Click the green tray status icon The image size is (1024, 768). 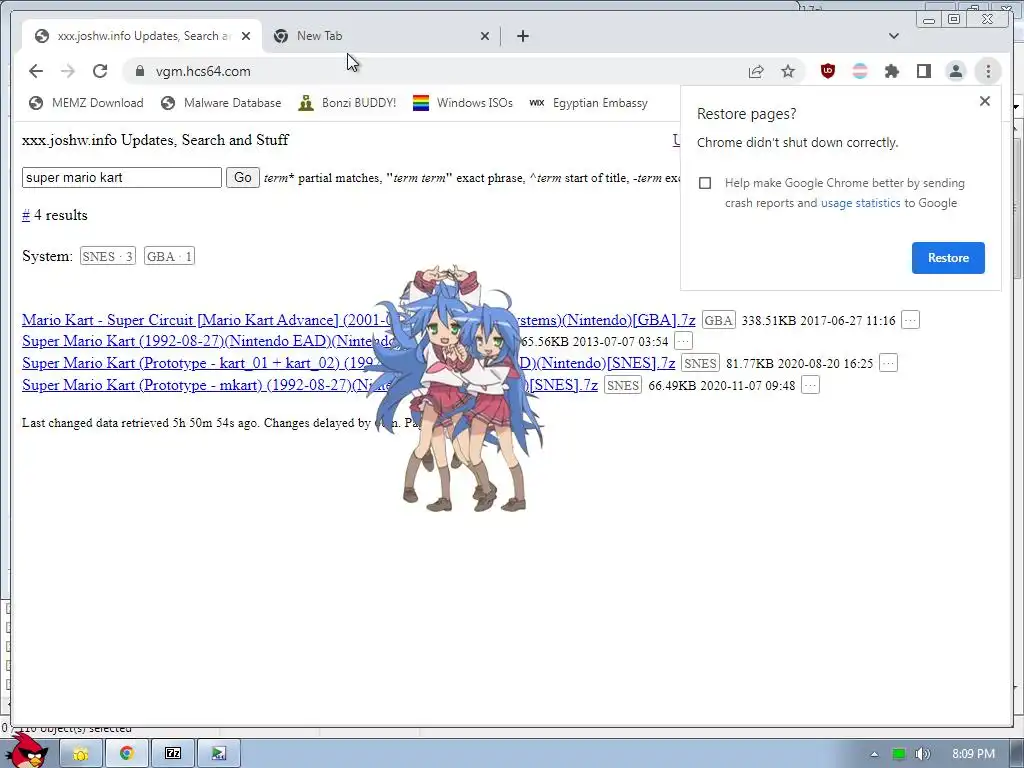pos(899,754)
